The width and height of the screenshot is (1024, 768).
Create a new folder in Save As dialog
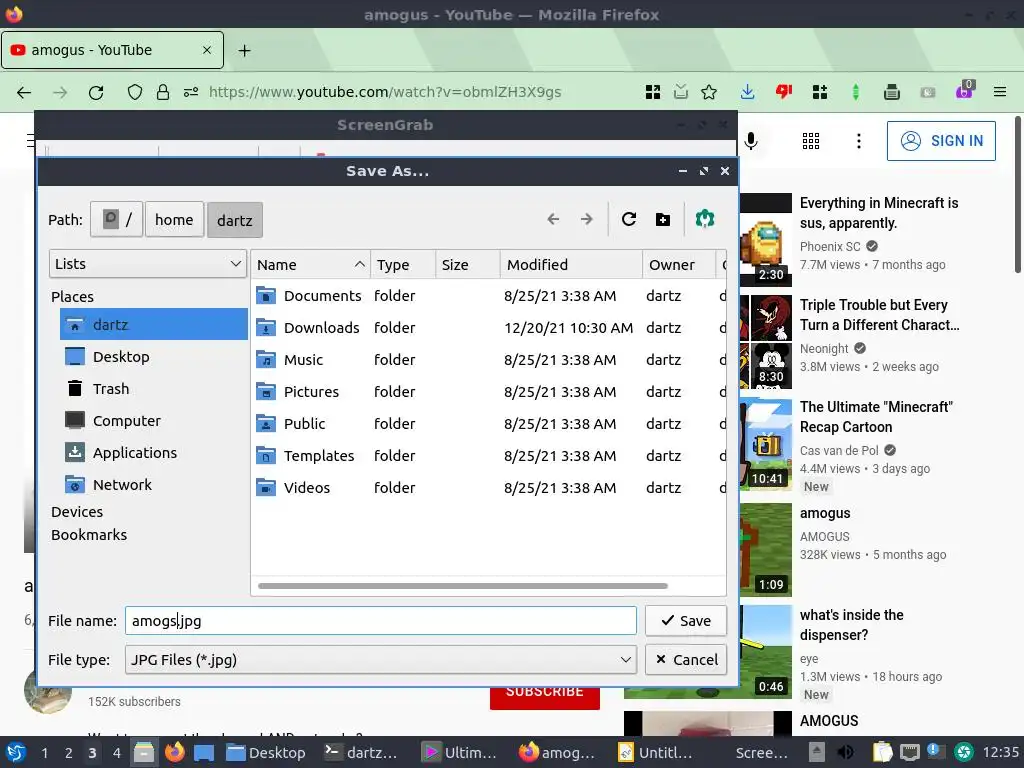(x=663, y=219)
